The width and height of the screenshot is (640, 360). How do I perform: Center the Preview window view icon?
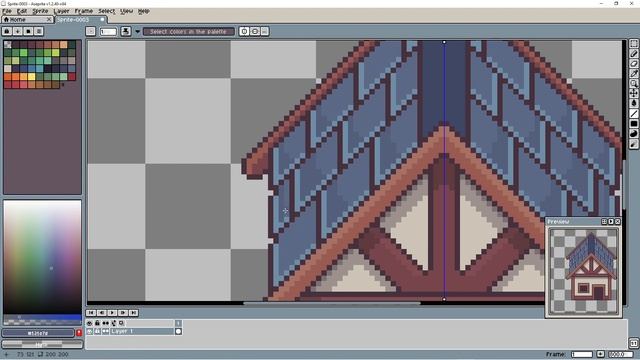(604, 221)
